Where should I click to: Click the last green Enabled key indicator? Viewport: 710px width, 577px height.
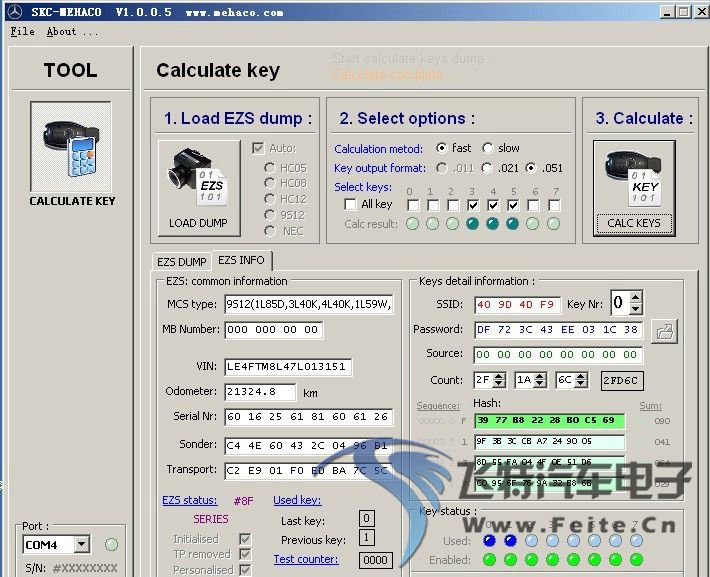[636, 560]
